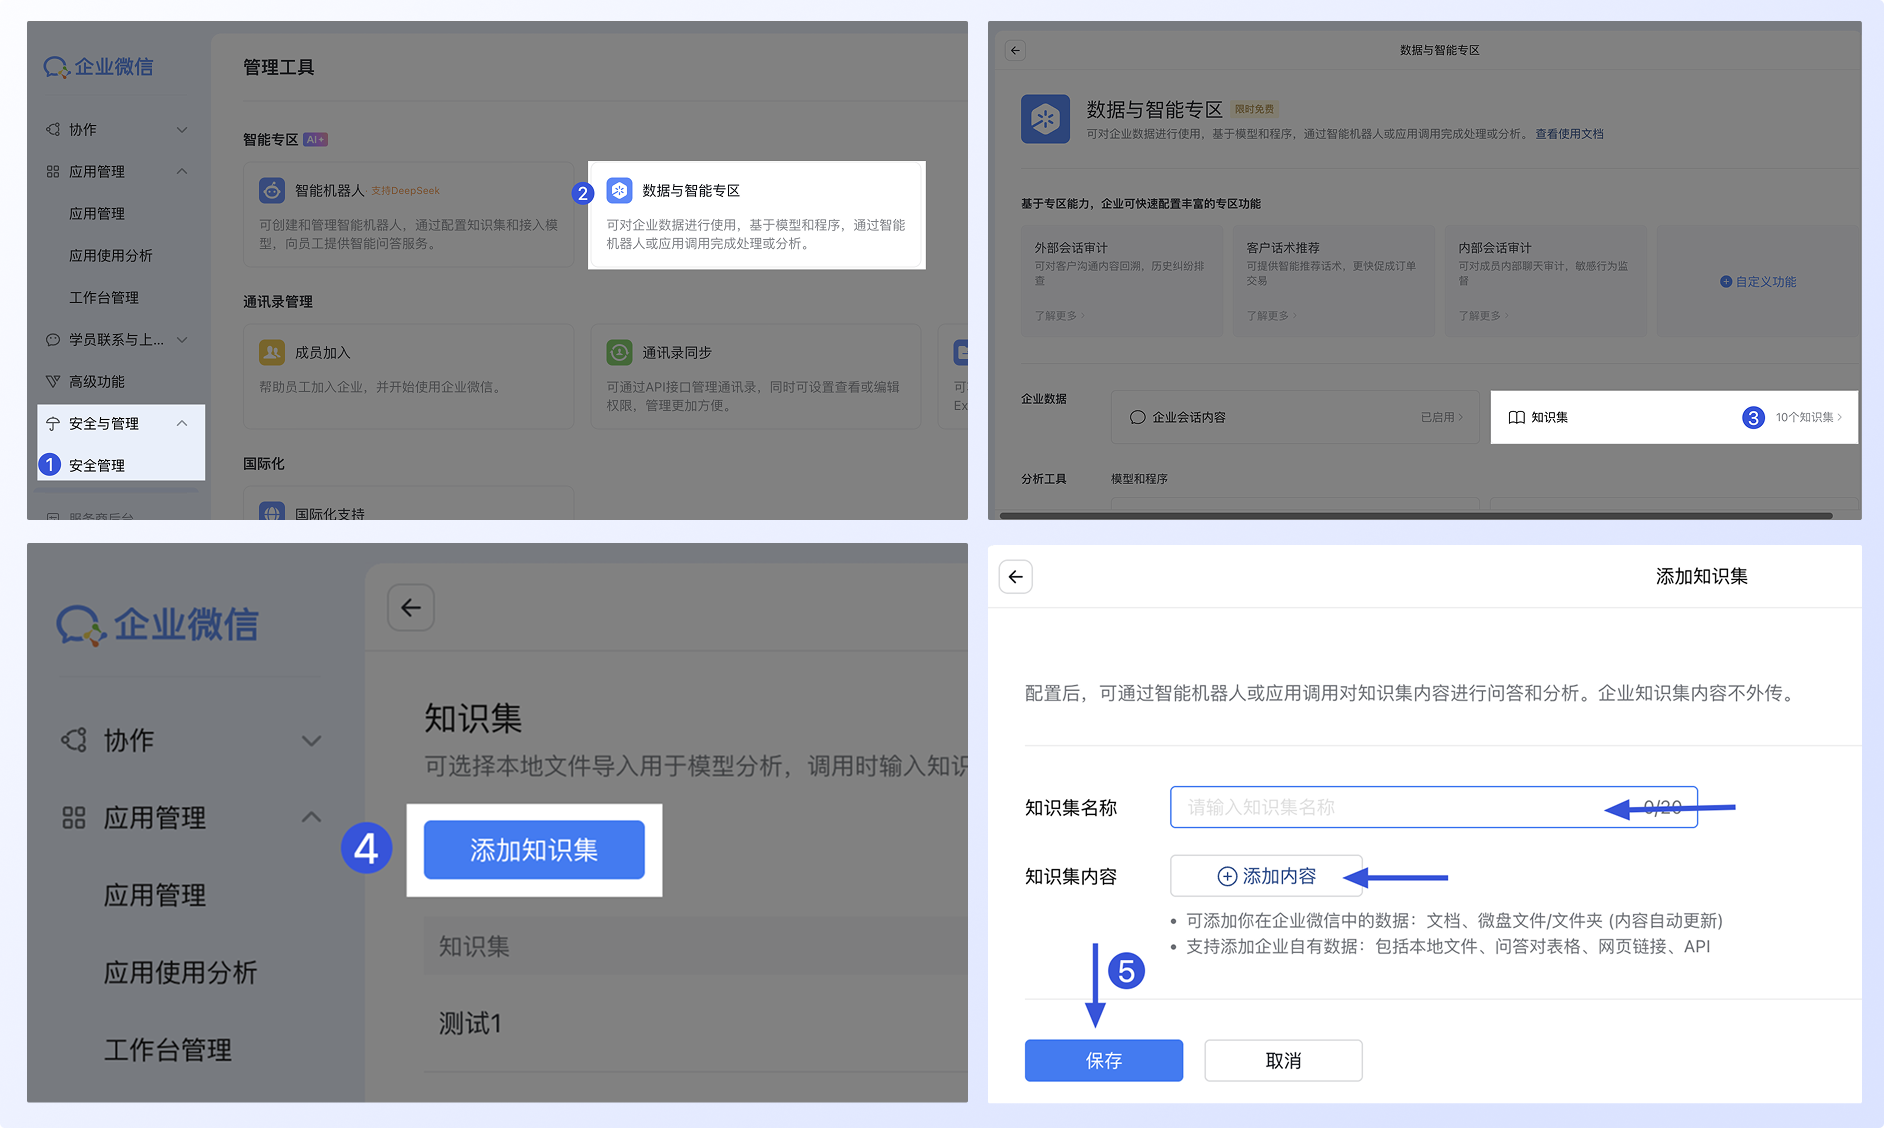This screenshot has height=1128, width=1884.
Task: Click the 通讯录同步 icon
Action: (619, 352)
